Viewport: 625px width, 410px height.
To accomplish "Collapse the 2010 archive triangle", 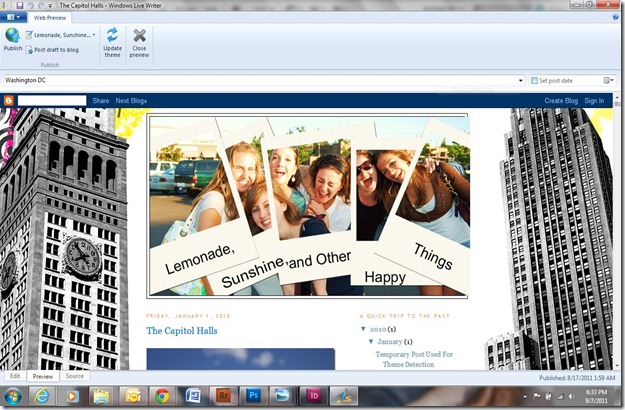I will [363, 329].
